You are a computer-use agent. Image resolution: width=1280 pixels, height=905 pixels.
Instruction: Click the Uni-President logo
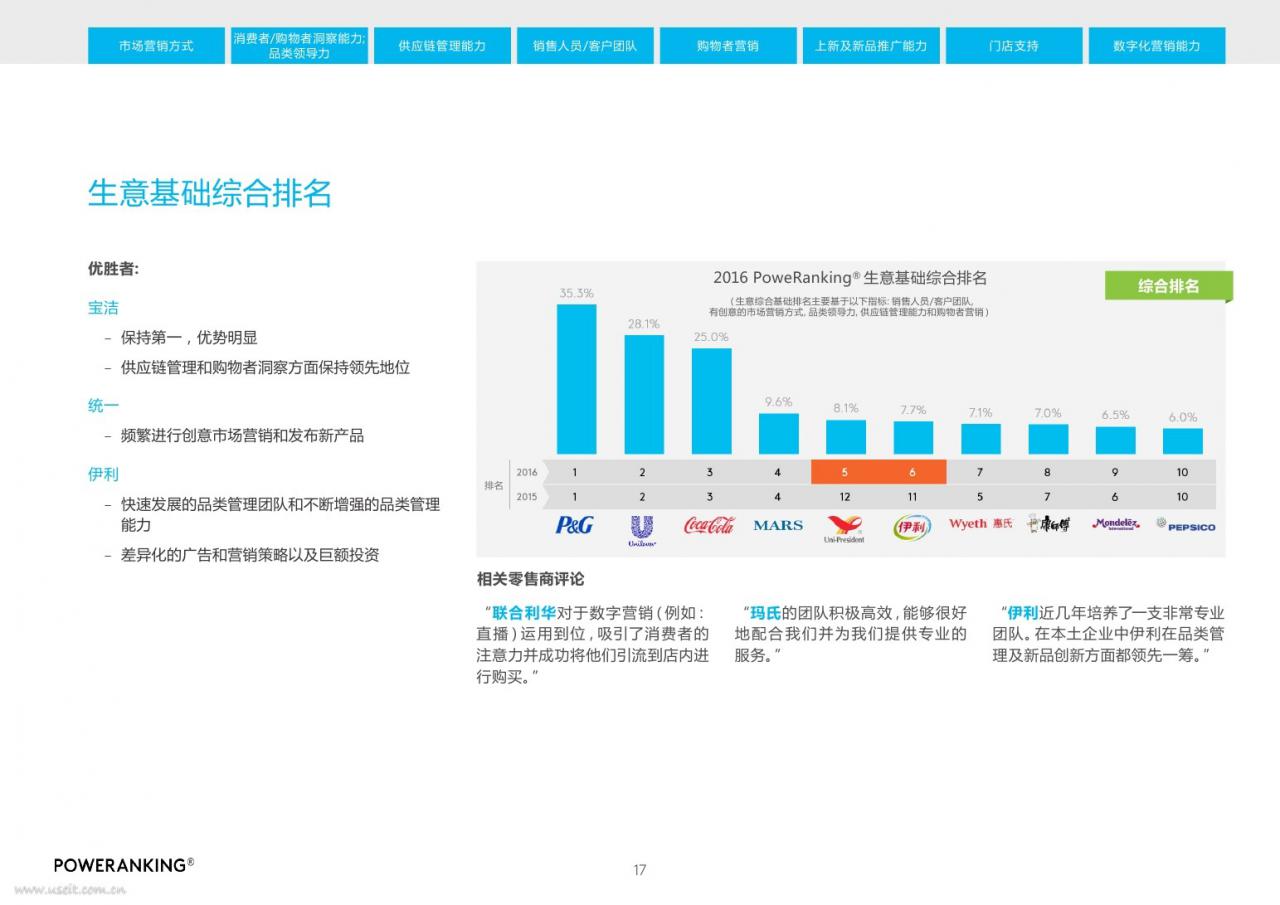tap(844, 528)
